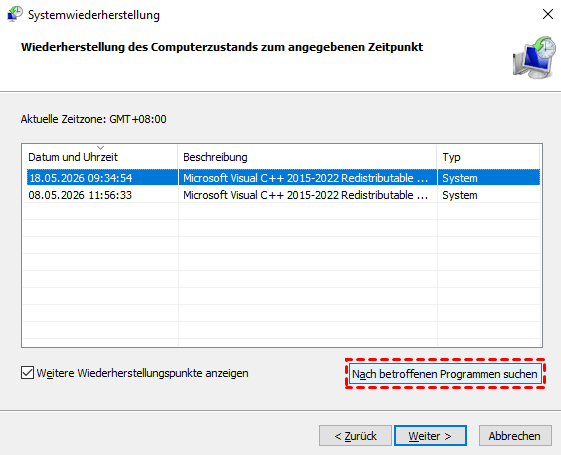The width and height of the screenshot is (561, 455).
Task: Click Nach betroffenen Programmen suchen button
Action: click(x=445, y=374)
